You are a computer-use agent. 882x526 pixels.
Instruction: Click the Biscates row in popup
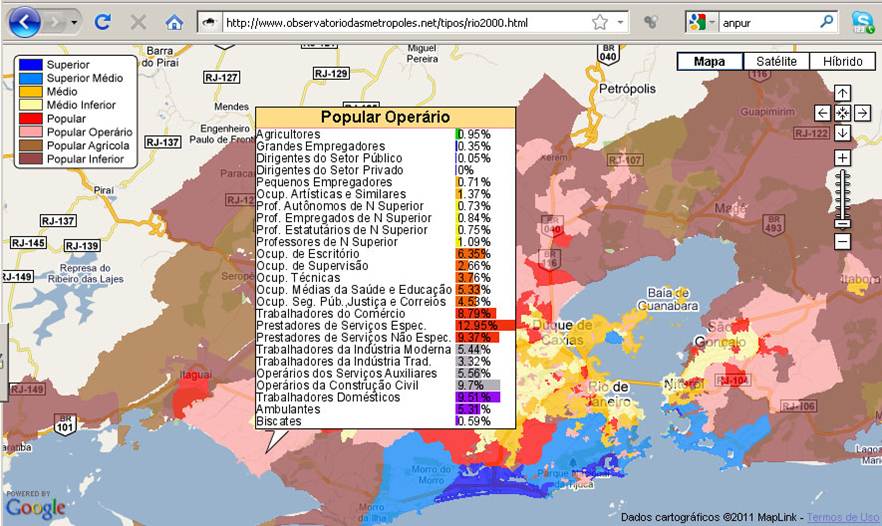385,421
